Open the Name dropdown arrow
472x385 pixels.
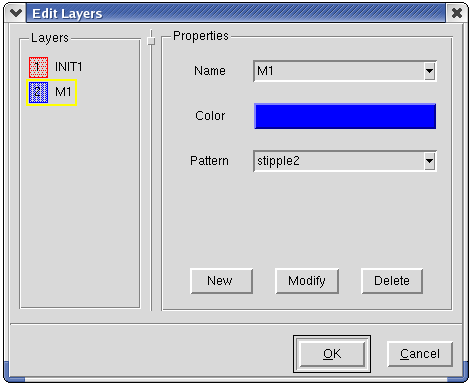tap(429, 71)
